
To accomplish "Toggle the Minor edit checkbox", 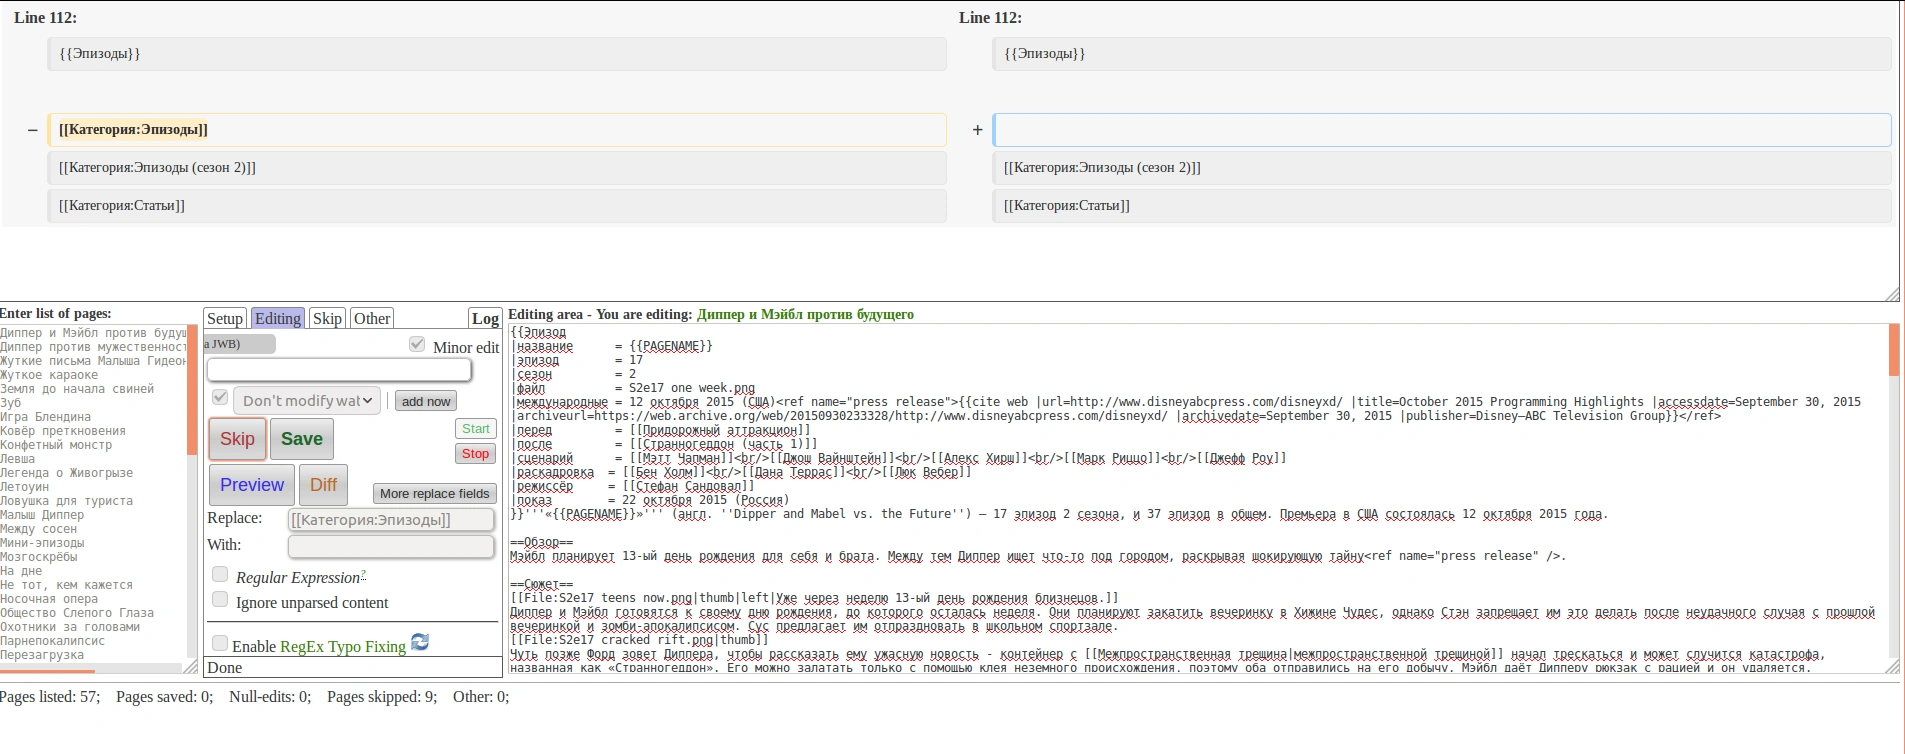I will tap(417, 344).
